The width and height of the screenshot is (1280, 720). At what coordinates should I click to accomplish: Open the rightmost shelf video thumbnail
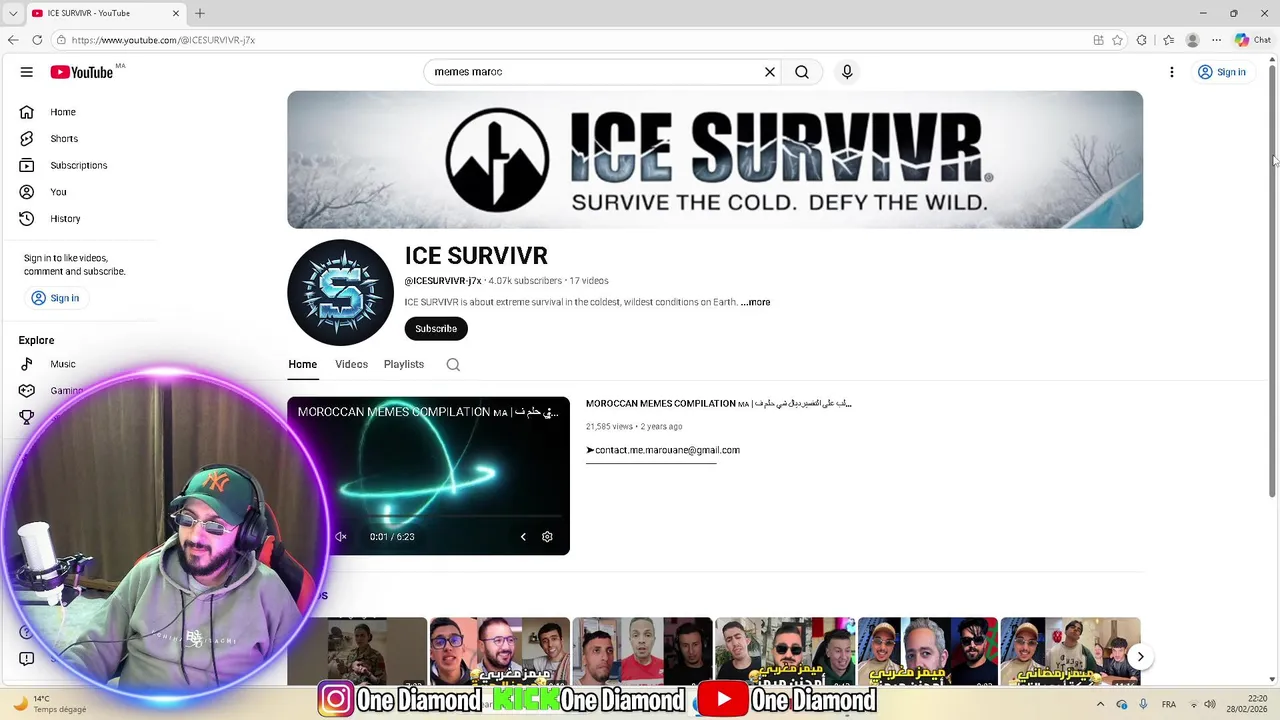(x=1070, y=651)
